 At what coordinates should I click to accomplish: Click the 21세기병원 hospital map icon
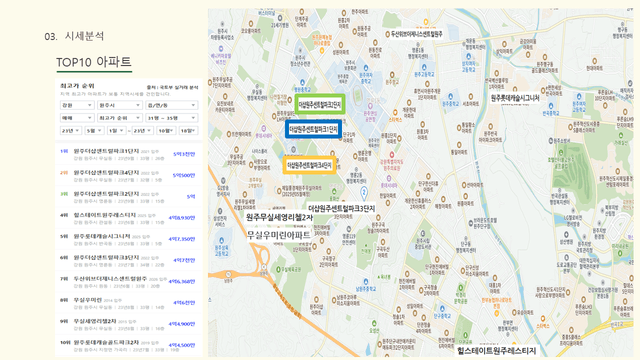click(x=280, y=18)
